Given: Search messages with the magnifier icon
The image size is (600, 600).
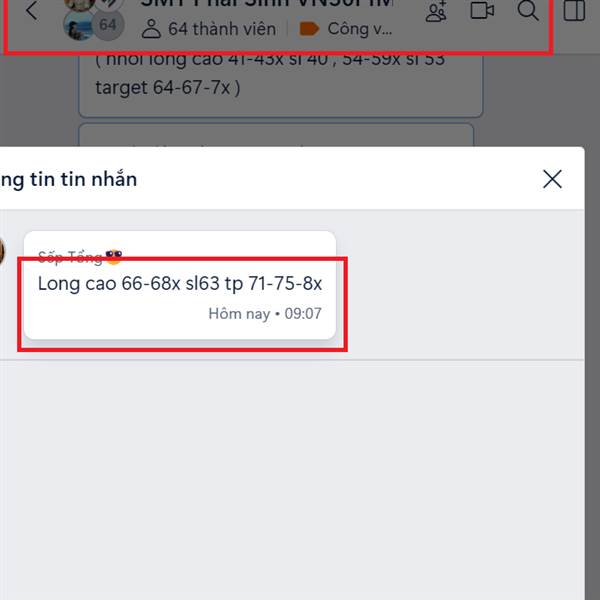Looking at the screenshot, I should point(528,10).
